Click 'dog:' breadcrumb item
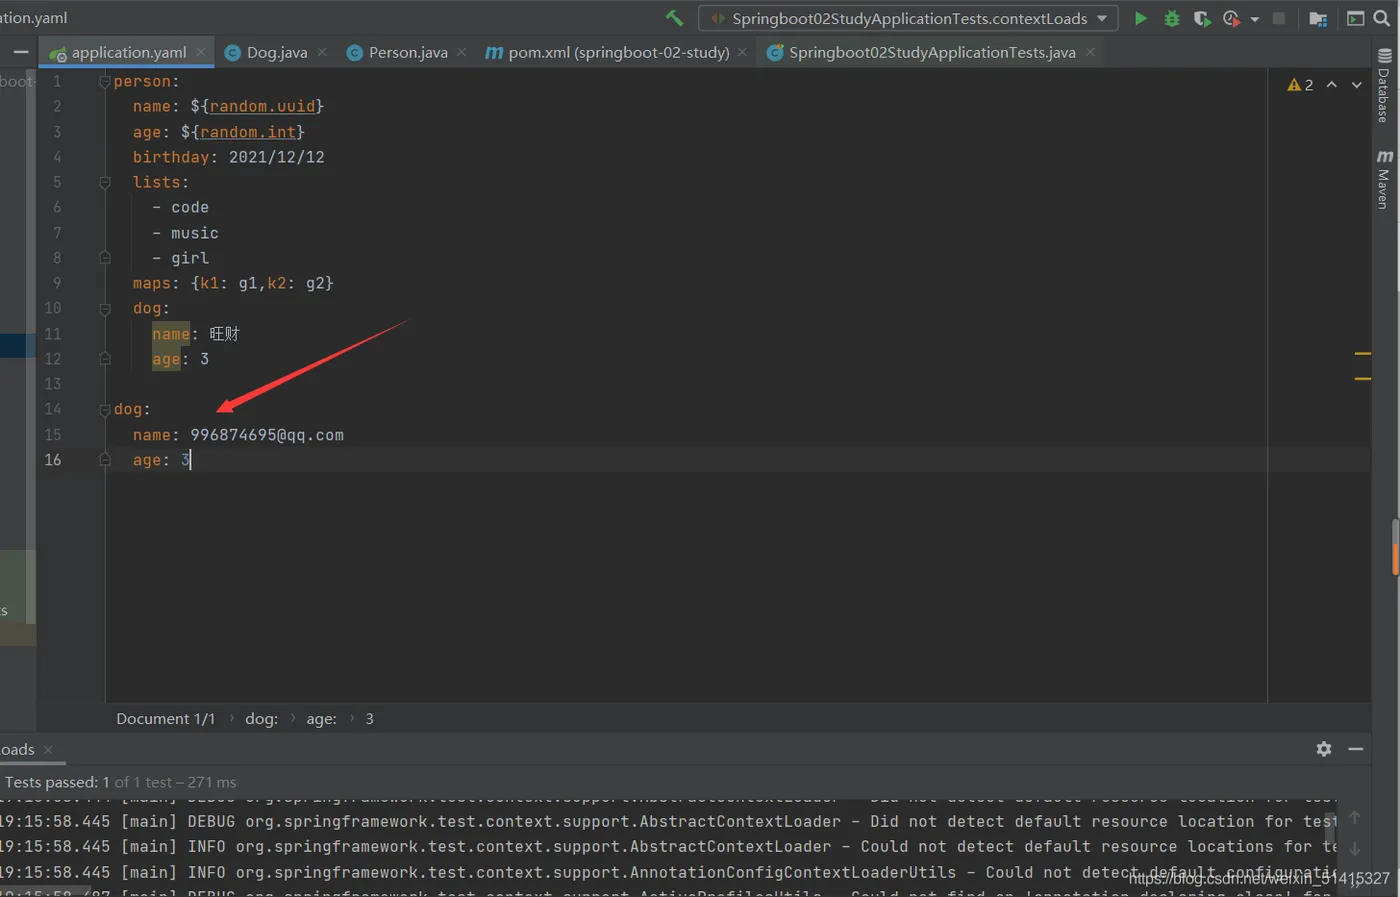 tap(262, 719)
